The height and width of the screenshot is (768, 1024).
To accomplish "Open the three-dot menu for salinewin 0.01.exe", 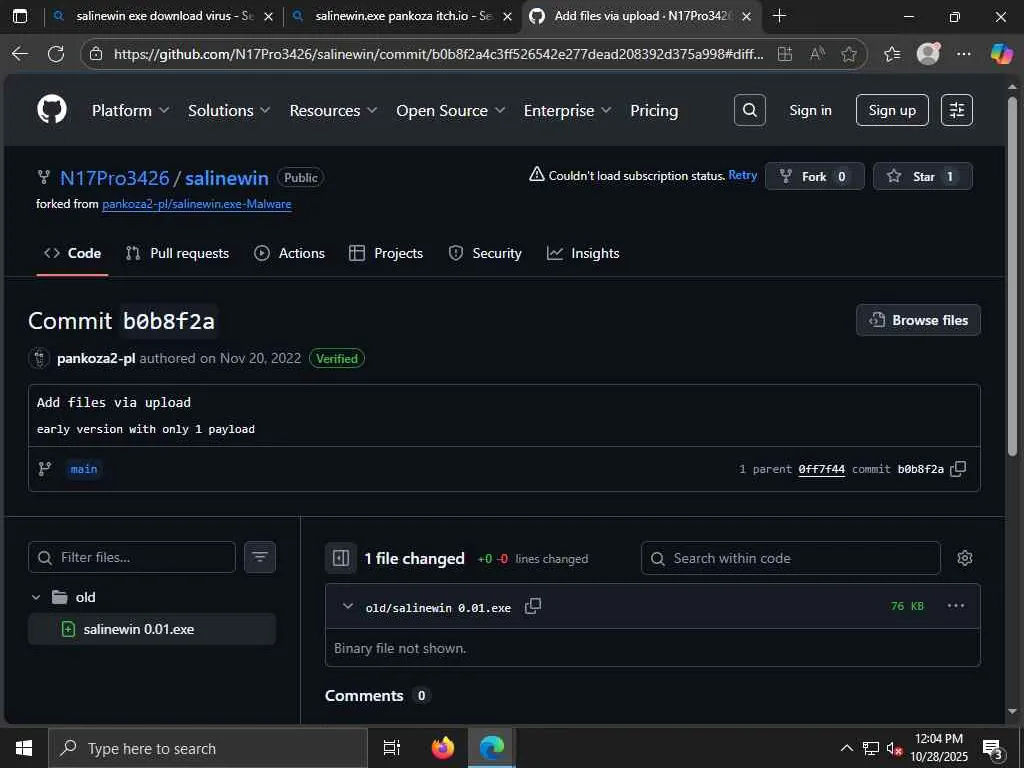I will pyautogui.click(x=955, y=606).
